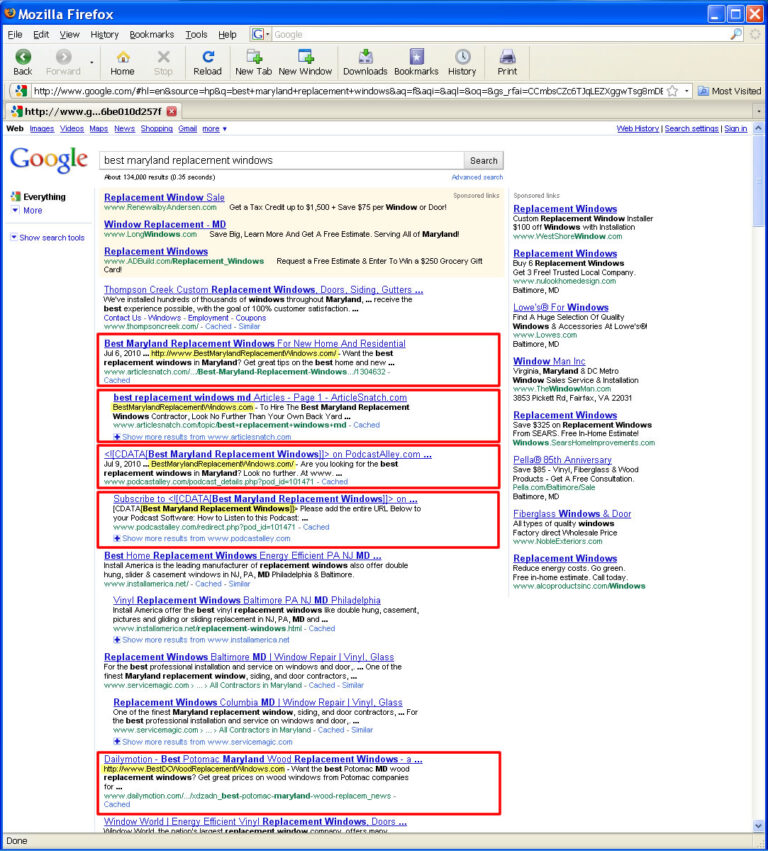Reload the page with Reload icon
This screenshot has width=768, height=851.
point(208,56)
